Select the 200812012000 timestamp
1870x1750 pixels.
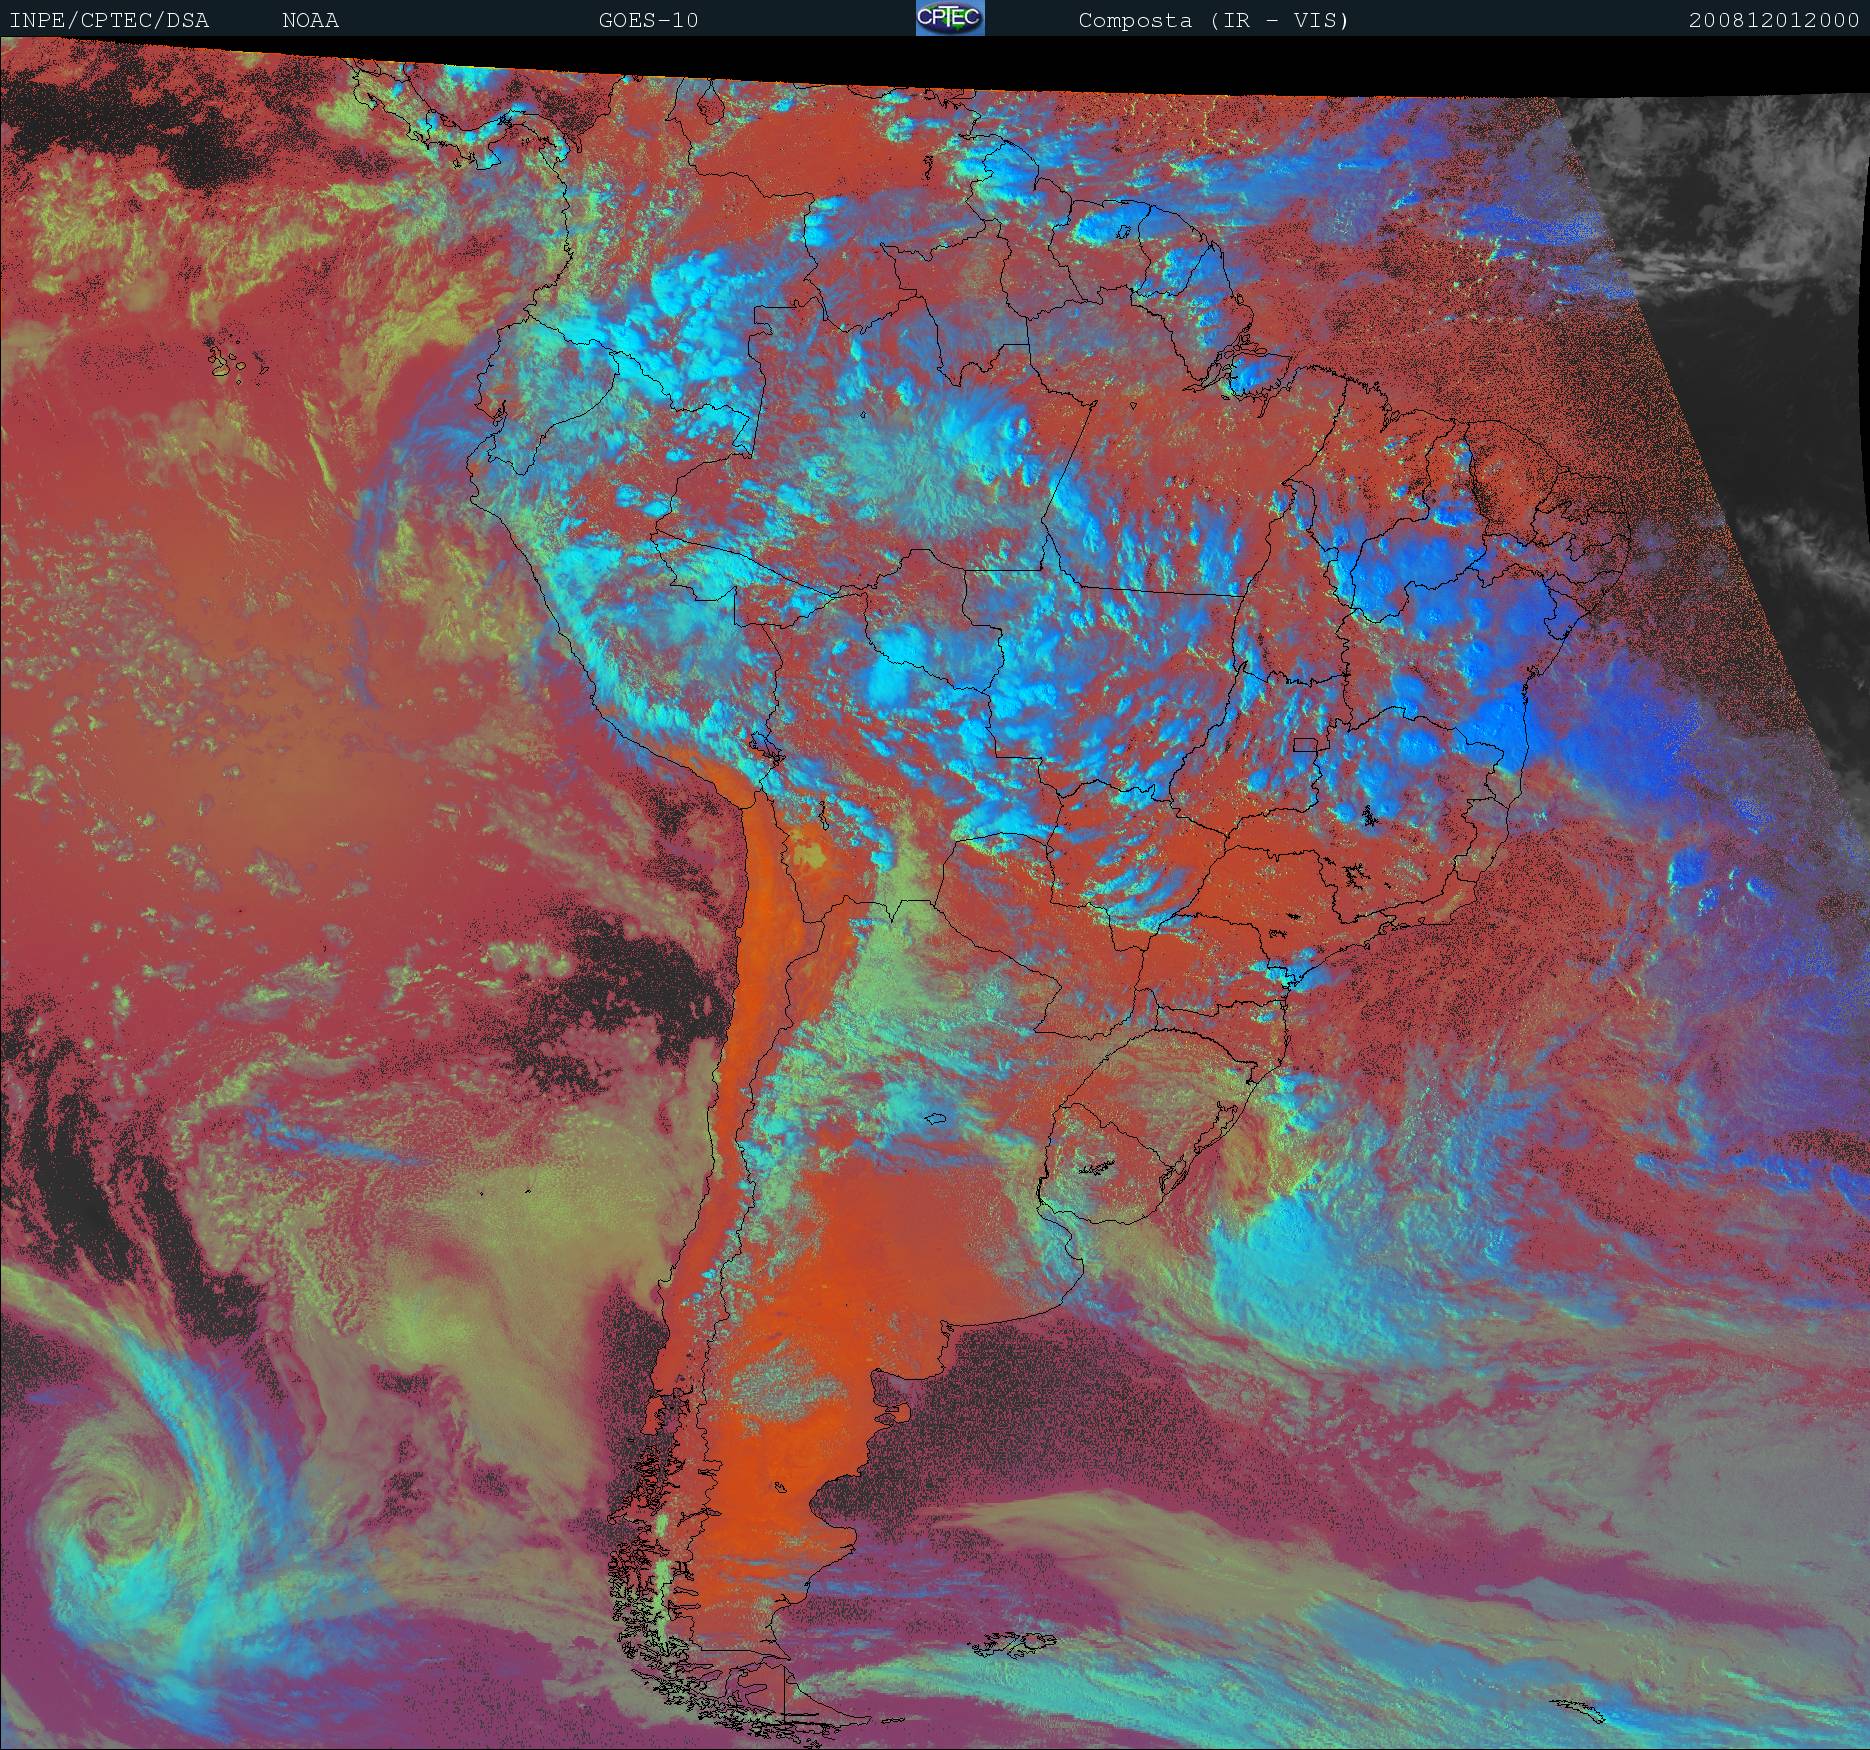click(1774, 20)
